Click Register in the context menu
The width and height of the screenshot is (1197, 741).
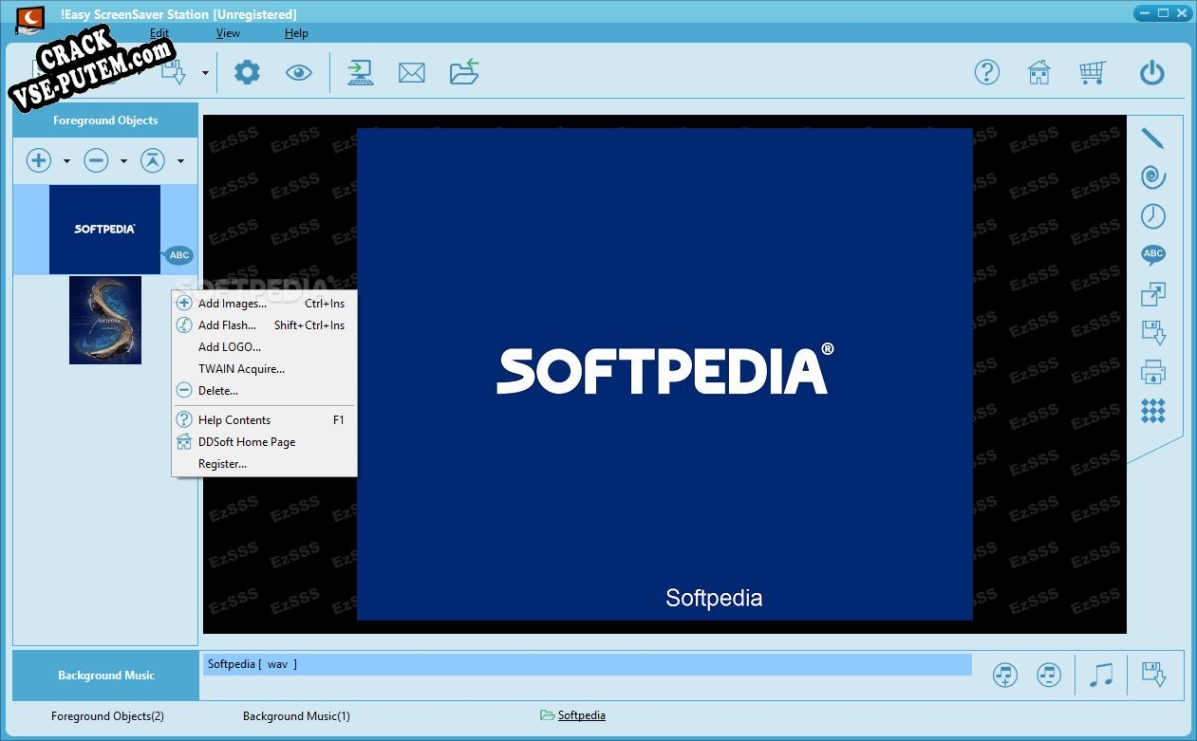click(221, 463)
